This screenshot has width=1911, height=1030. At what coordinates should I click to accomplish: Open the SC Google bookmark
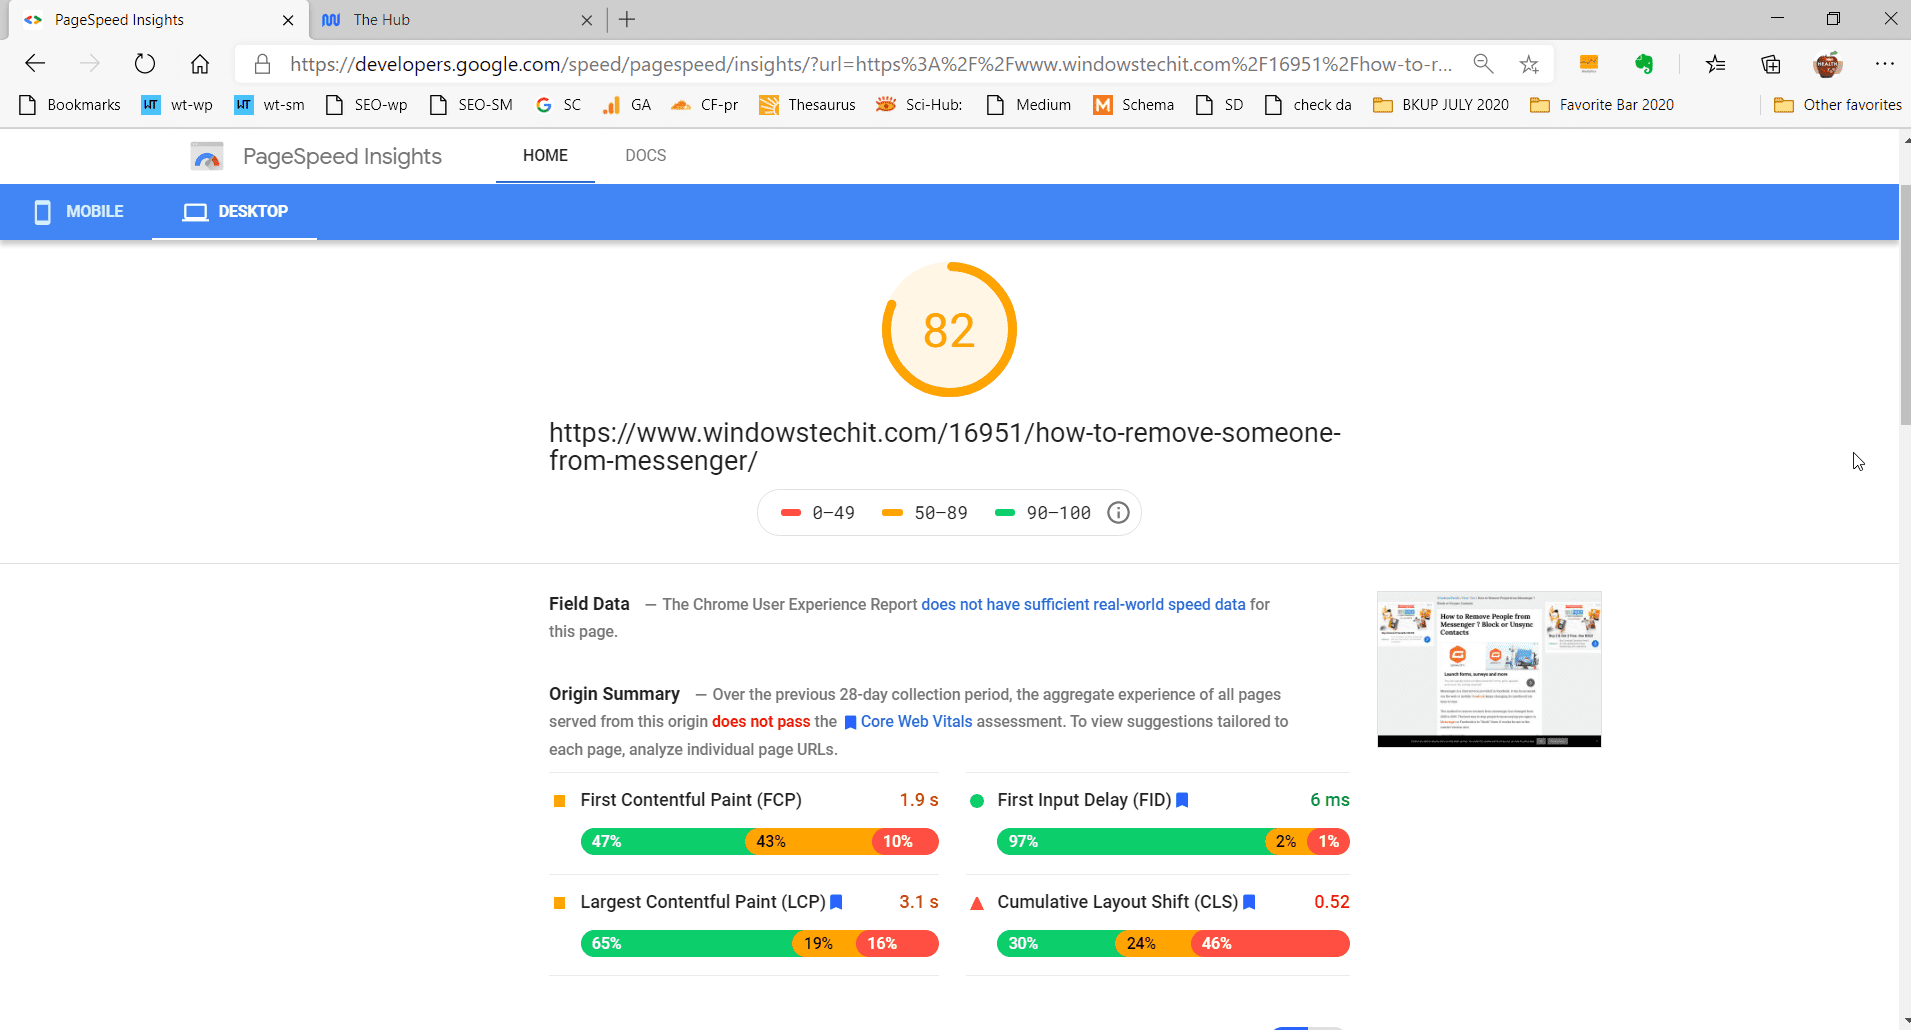(x=558, y=105)
